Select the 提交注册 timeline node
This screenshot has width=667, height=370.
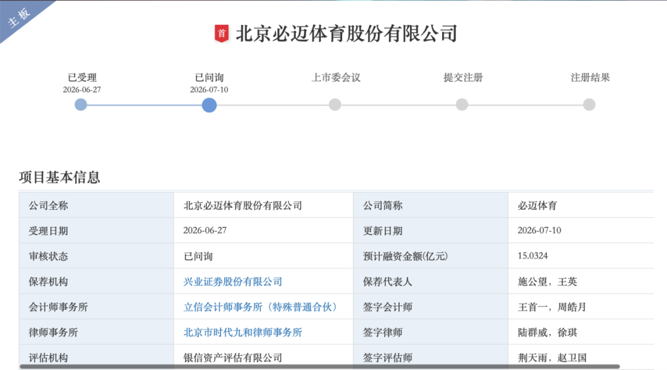coord(462,105)
